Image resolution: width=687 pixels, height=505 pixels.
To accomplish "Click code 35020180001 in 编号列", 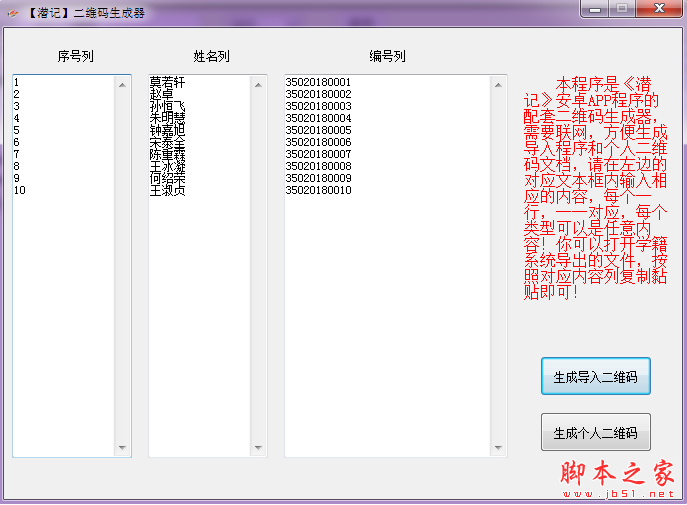I will tap(319, 82).
